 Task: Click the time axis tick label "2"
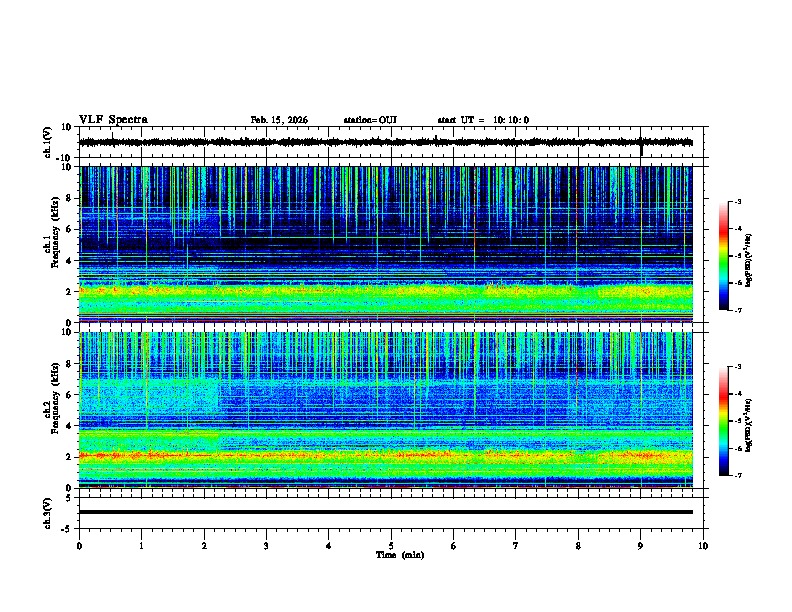point(204,546)
